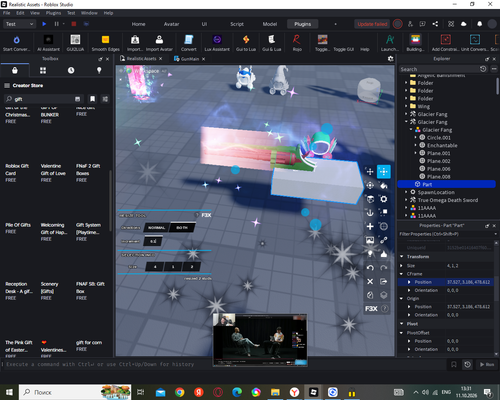This screenshot has width=500, height=400.
Task: Open the Plugins menu in menu bar
Action: tap(53, 13)
